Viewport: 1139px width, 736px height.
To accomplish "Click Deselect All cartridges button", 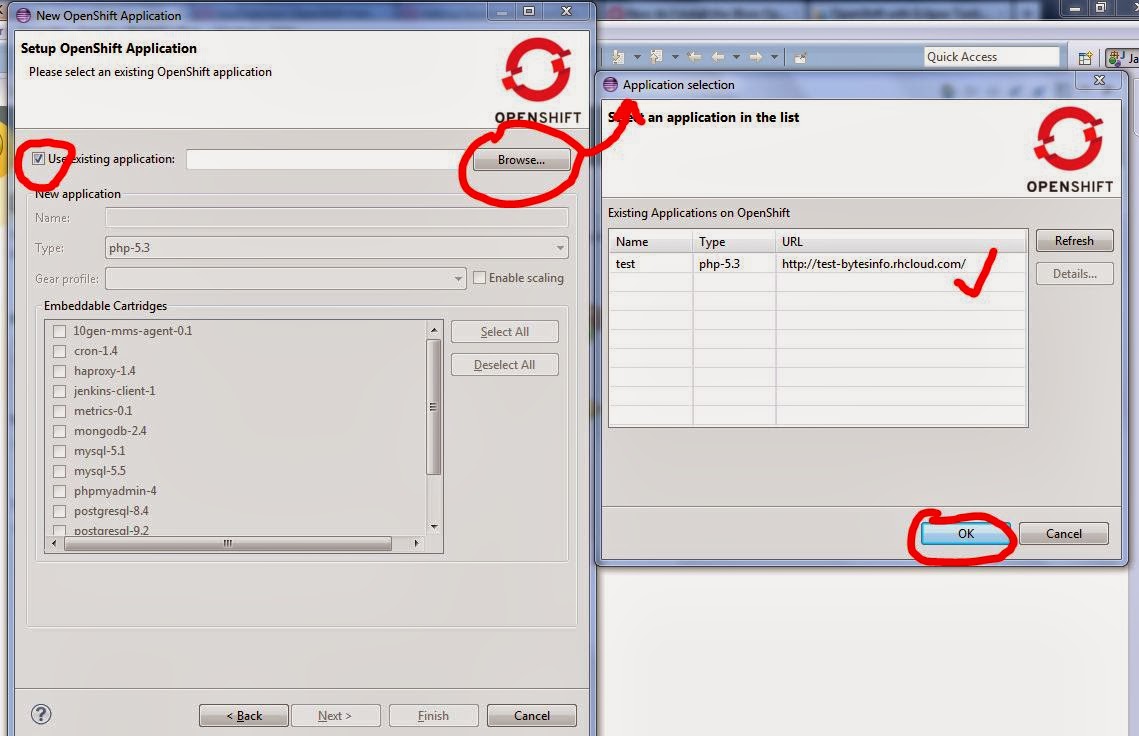I will coord(504,365).
